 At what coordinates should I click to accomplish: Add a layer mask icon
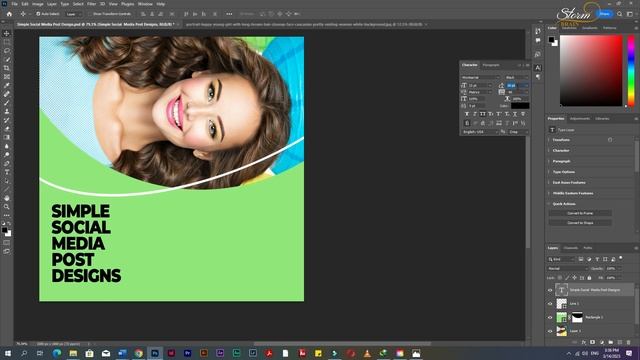[593, 342]
